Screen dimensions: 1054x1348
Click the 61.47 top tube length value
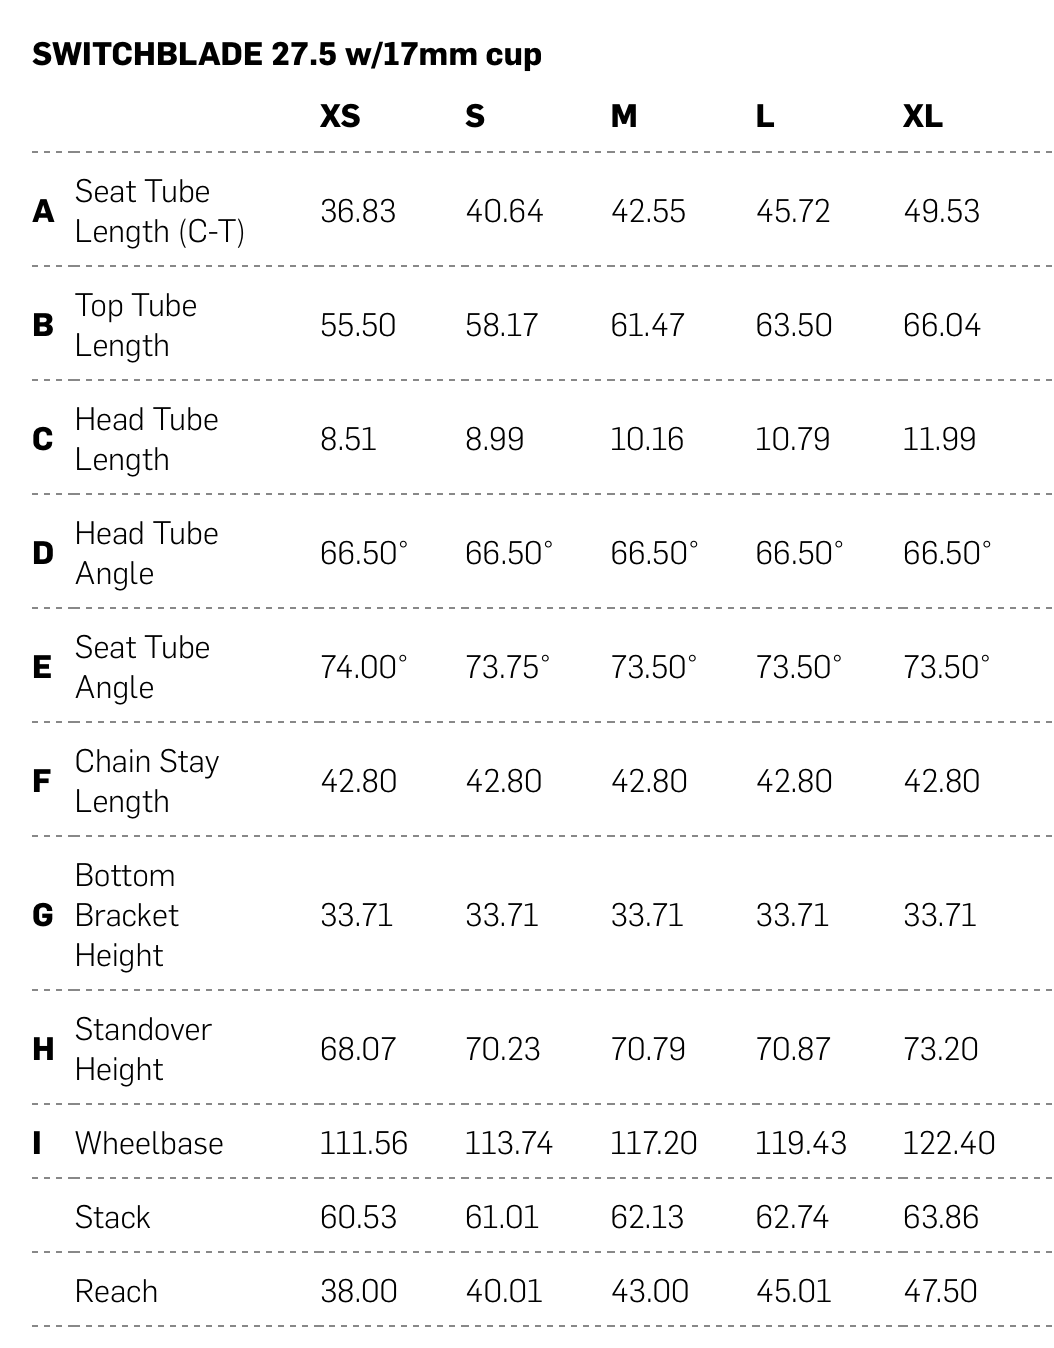647,325
